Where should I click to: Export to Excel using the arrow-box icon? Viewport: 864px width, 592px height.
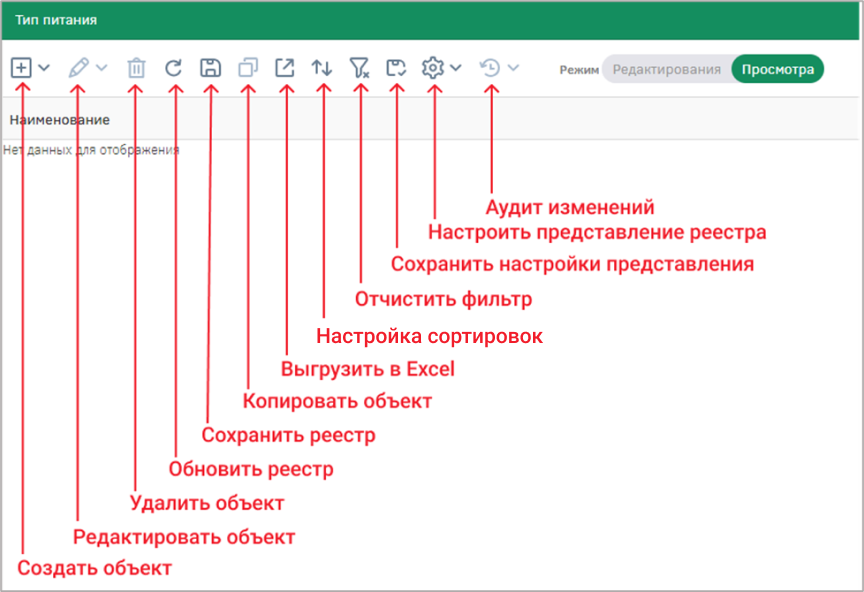pyautogui.click(x=285, y=68)
